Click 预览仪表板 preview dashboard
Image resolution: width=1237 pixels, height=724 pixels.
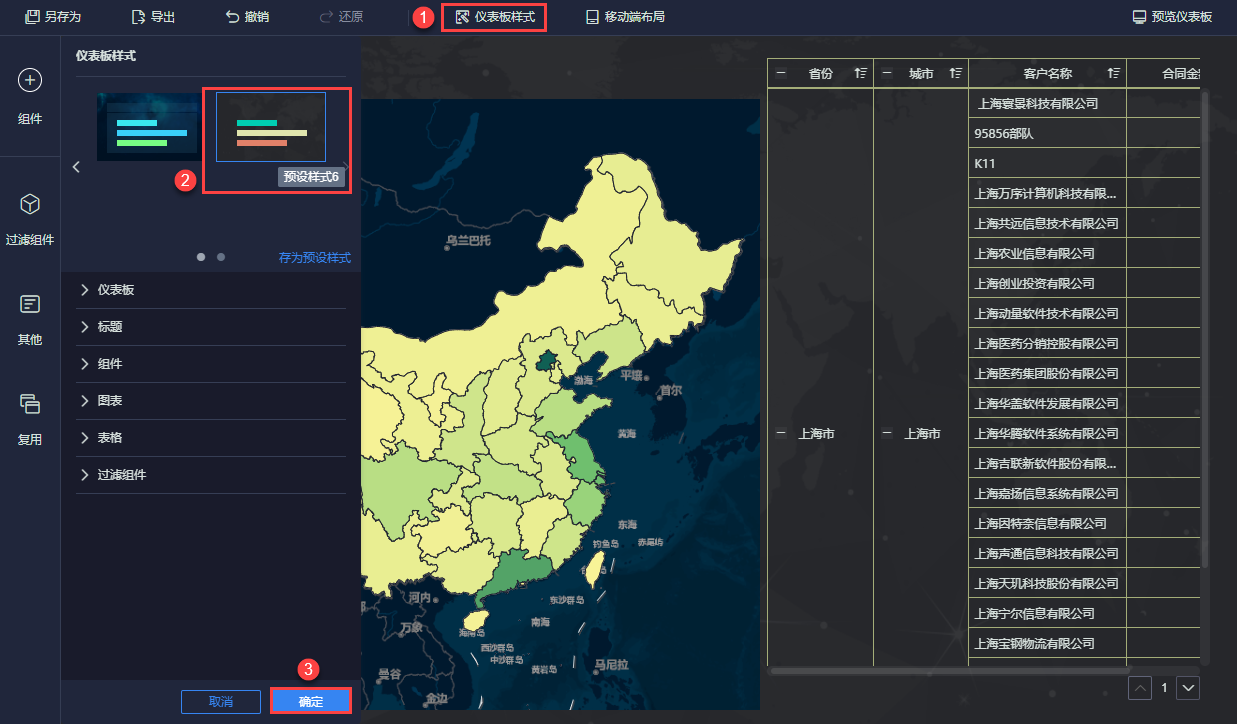[x=1172, y=17]
